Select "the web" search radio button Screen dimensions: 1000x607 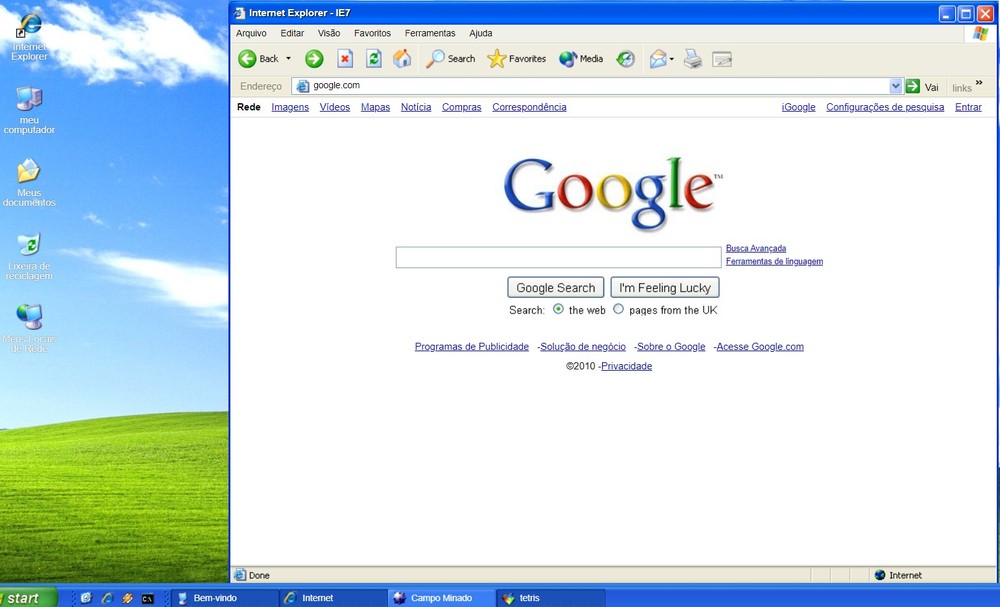pyautogui.click(x=558, y=309)
